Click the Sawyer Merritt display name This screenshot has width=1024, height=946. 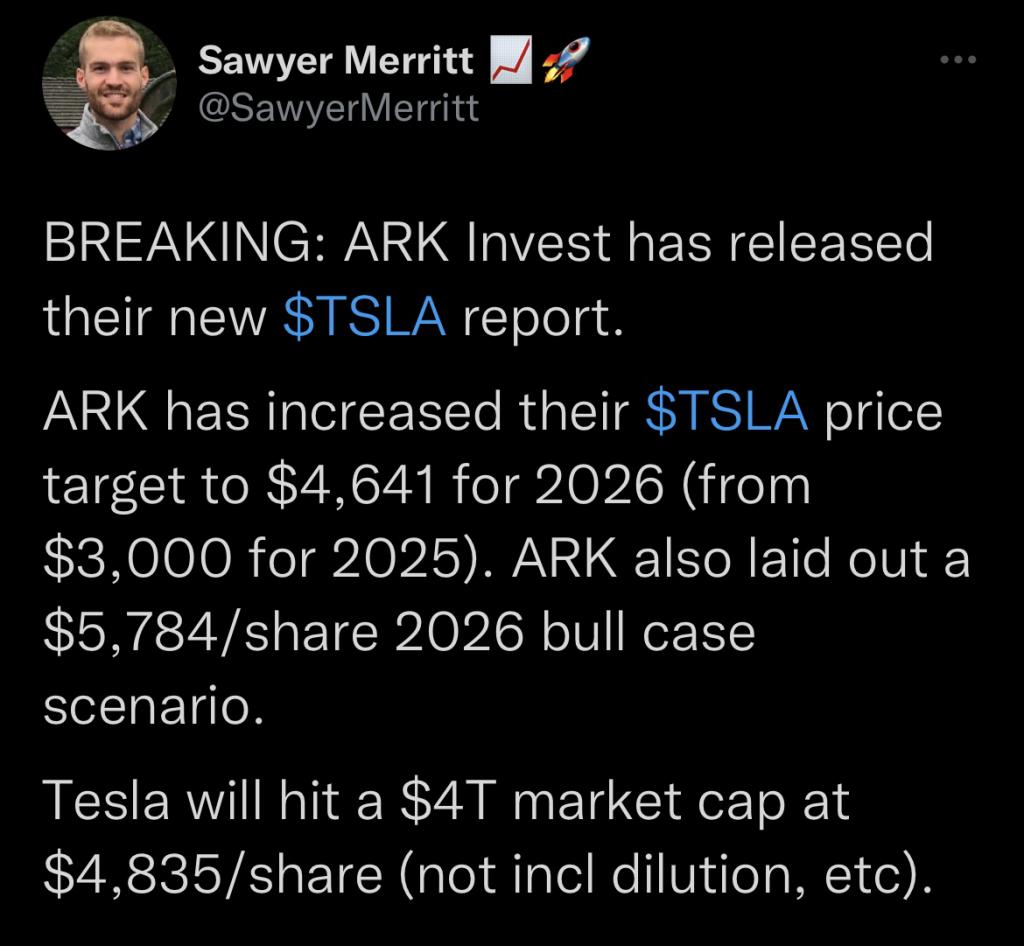[336, 60]
